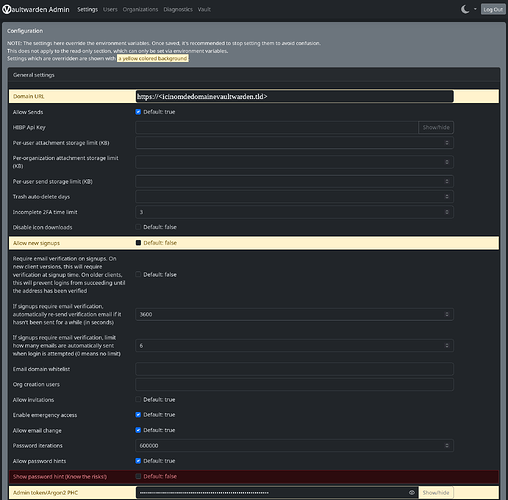Adjust the 3600 seconds resend spinner

point(447,314)
